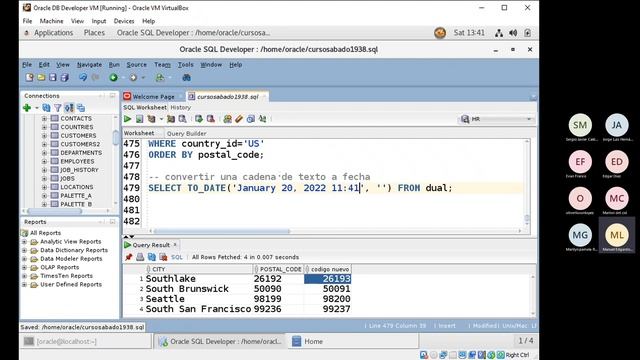This screenshot has height=360, width=640.
Task: Switch to the Welcome Page tab
Action: pyautogui.click(x=153, y=97)
